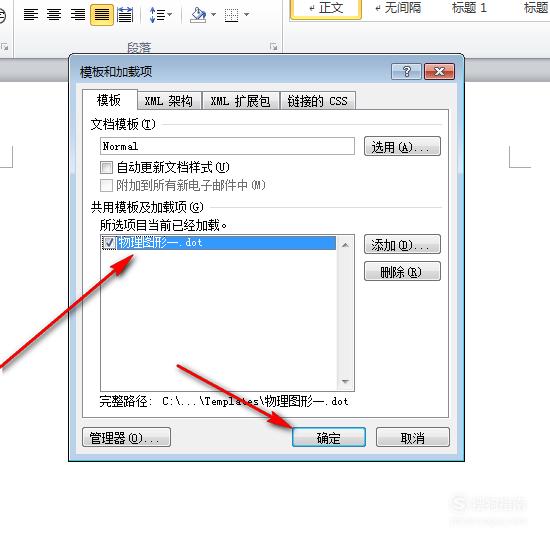
Task: Apply the 标题 1 style
Action: (469, 8)
